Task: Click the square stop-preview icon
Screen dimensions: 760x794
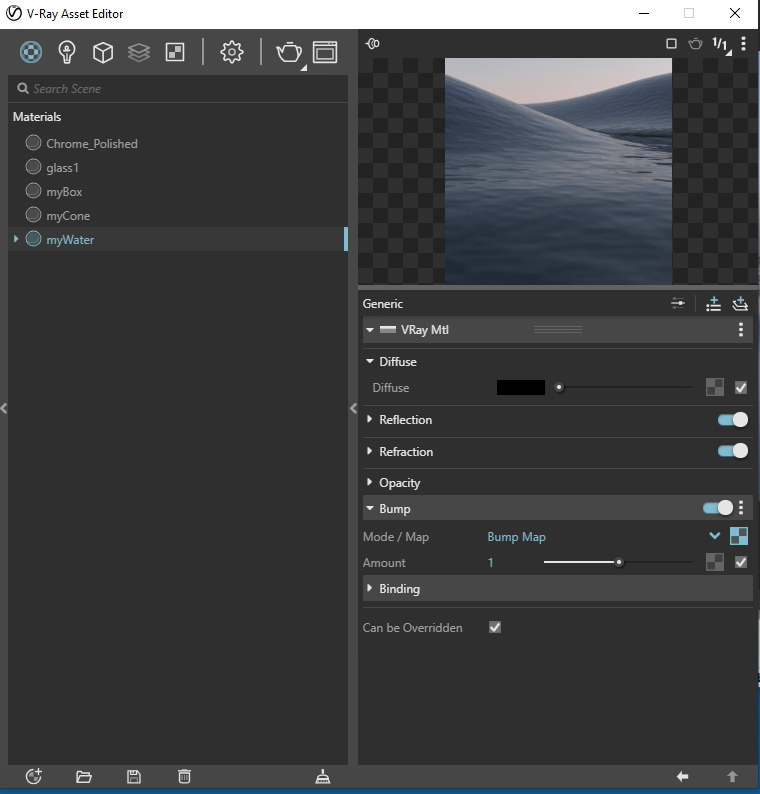Action: point(671,44)
